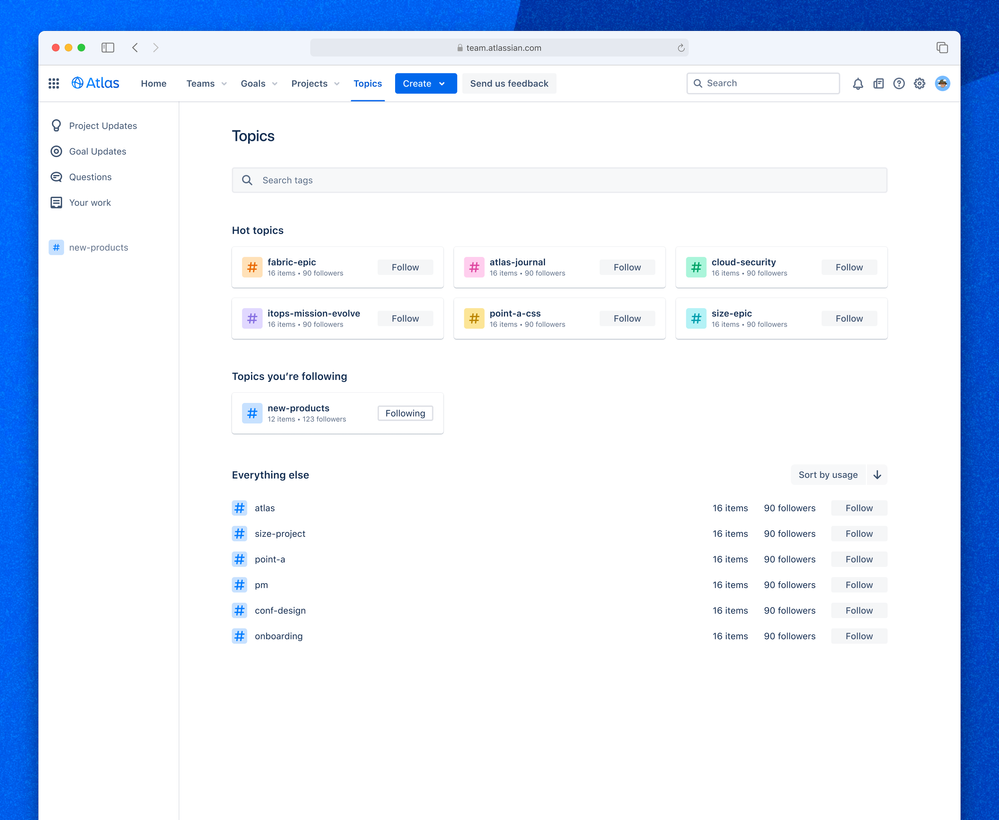Follow the cloud-security topic
This screenshot has width=999, height=820.
coord(849,267)
